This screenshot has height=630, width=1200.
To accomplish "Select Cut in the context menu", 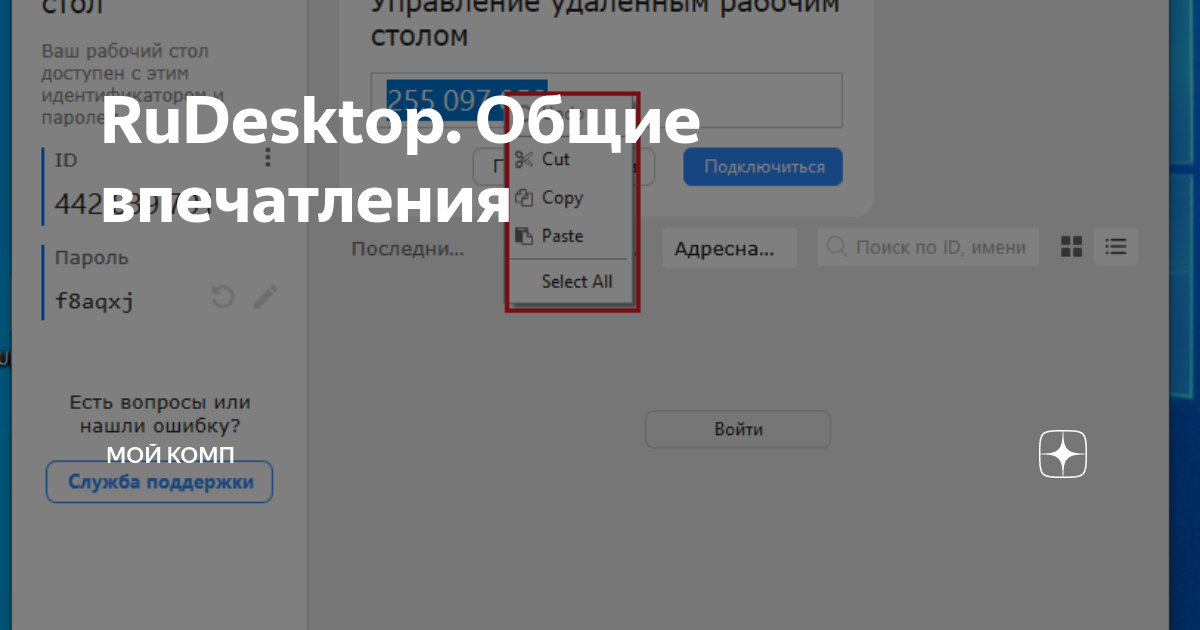I will click(556, 158).
